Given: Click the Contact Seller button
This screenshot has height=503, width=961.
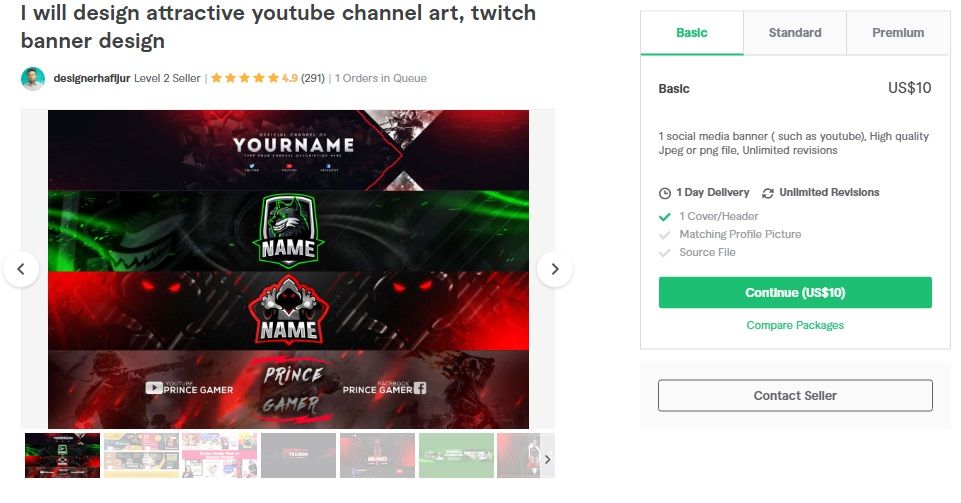Looking at the screenshot, I should click(795, 395).
